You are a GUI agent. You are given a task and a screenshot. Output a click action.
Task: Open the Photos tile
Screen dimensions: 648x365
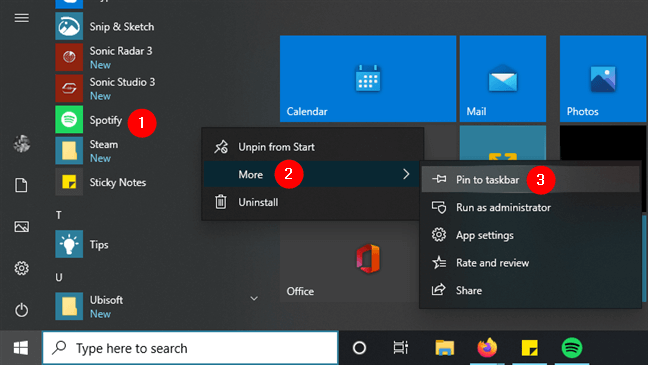(603, 79)
